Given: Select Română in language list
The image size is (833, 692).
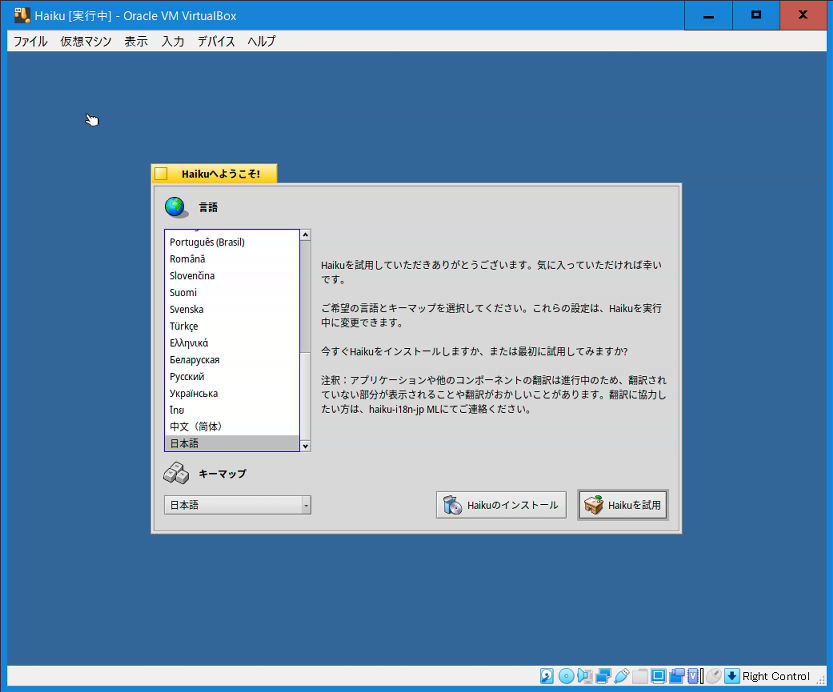Looking at the screenshot, I should pos(232,259).
